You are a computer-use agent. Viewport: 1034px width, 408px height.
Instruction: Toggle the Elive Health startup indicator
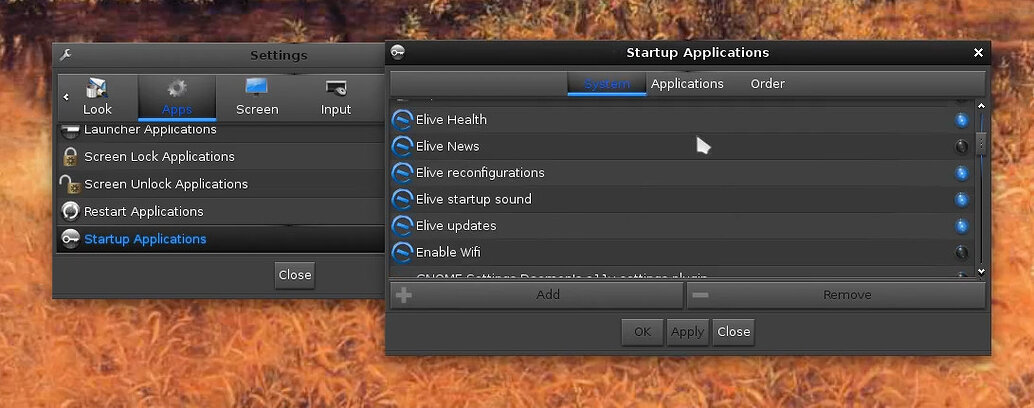pyautogui.click(x=961, y=120)
